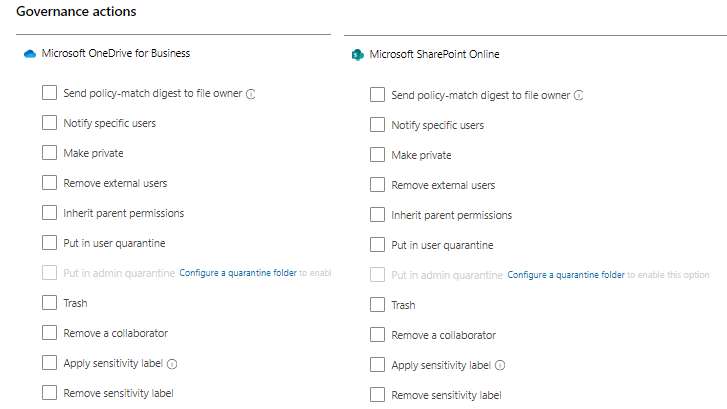
Task: Check Inherit parent permissions under SharePoint
Action: pos(377,215)
